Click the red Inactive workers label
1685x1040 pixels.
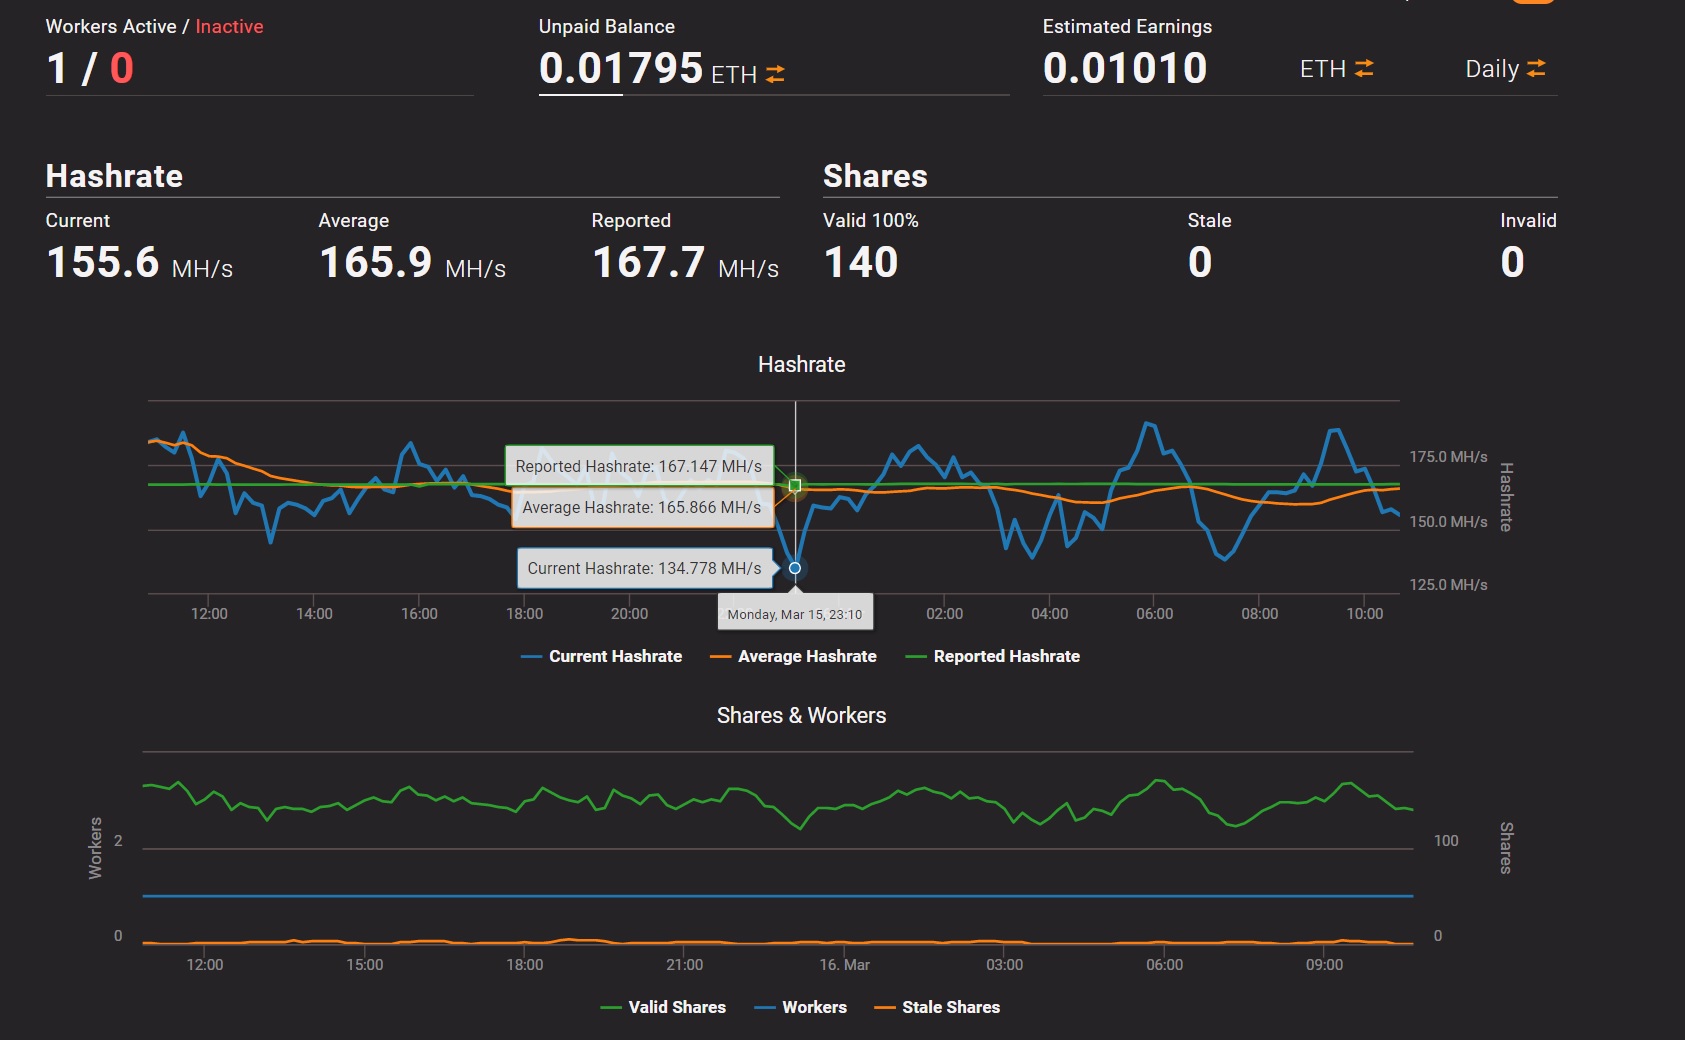point(229,27)
